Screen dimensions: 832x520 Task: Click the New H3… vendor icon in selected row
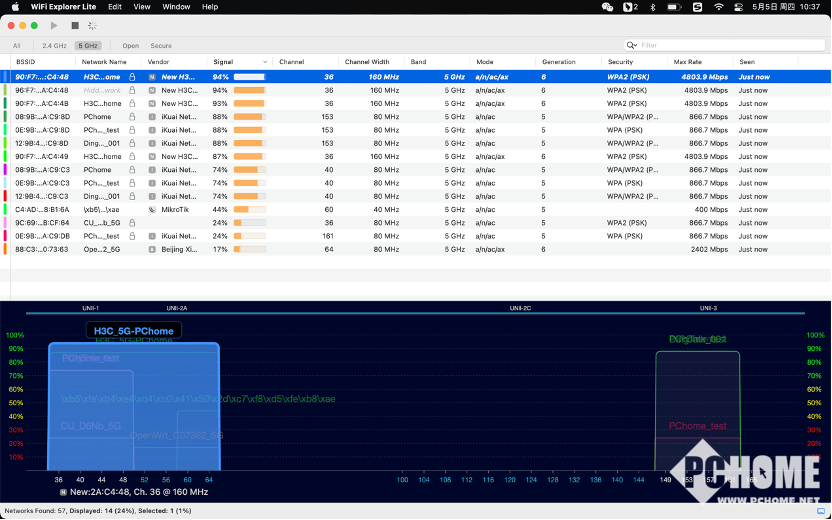[152, 77]
